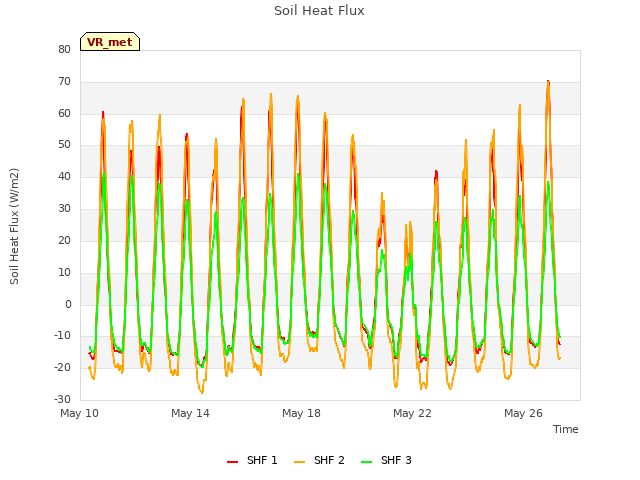
Task: Click the 50 y-axis tick label
Action: point(64,144)
